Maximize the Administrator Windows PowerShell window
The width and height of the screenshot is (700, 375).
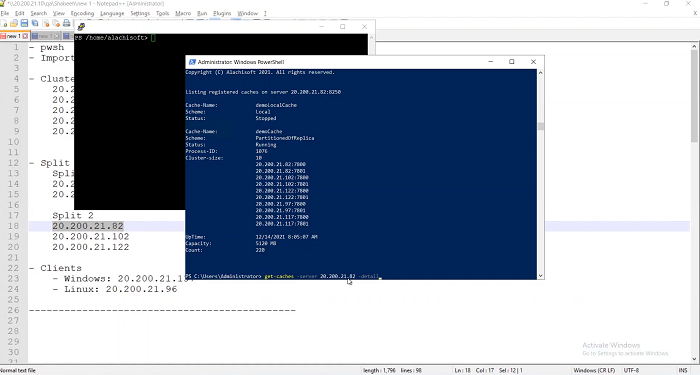[x=512, y=62]
